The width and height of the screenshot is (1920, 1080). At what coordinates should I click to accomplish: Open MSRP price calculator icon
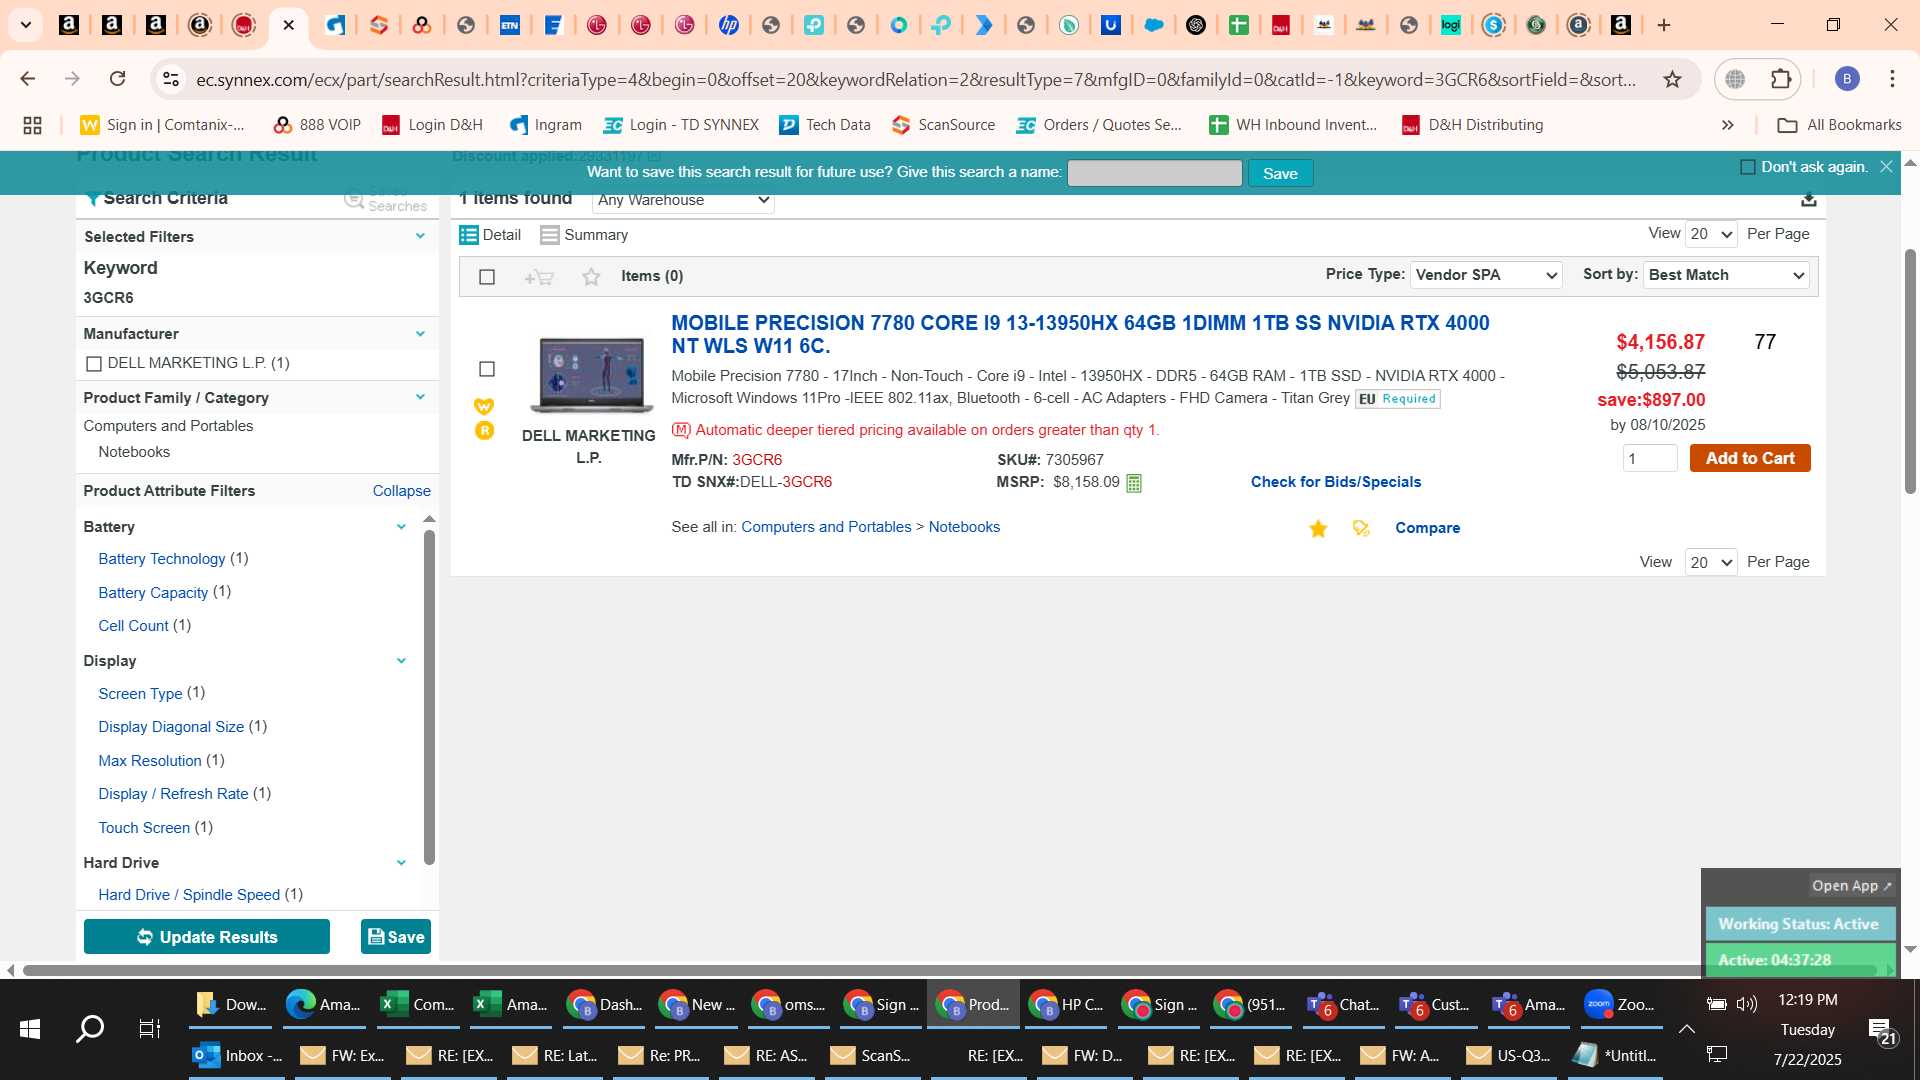pos(1134,483)
